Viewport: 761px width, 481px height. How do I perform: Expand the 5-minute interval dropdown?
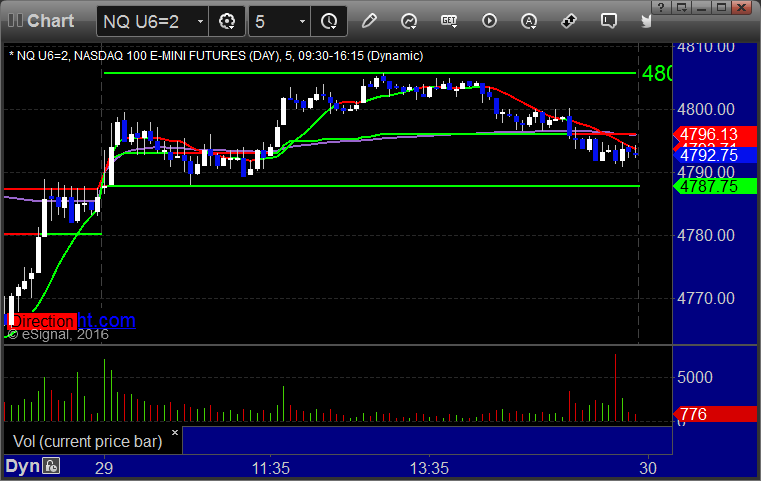(302, 21)
